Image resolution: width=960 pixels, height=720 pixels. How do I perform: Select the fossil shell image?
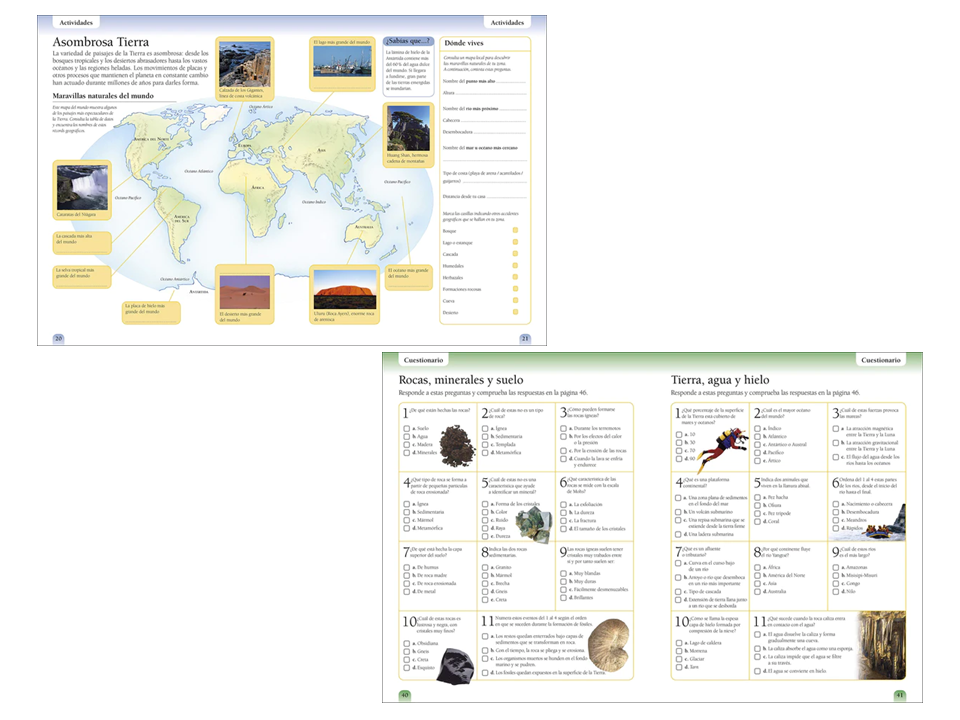tap(609, 647)
